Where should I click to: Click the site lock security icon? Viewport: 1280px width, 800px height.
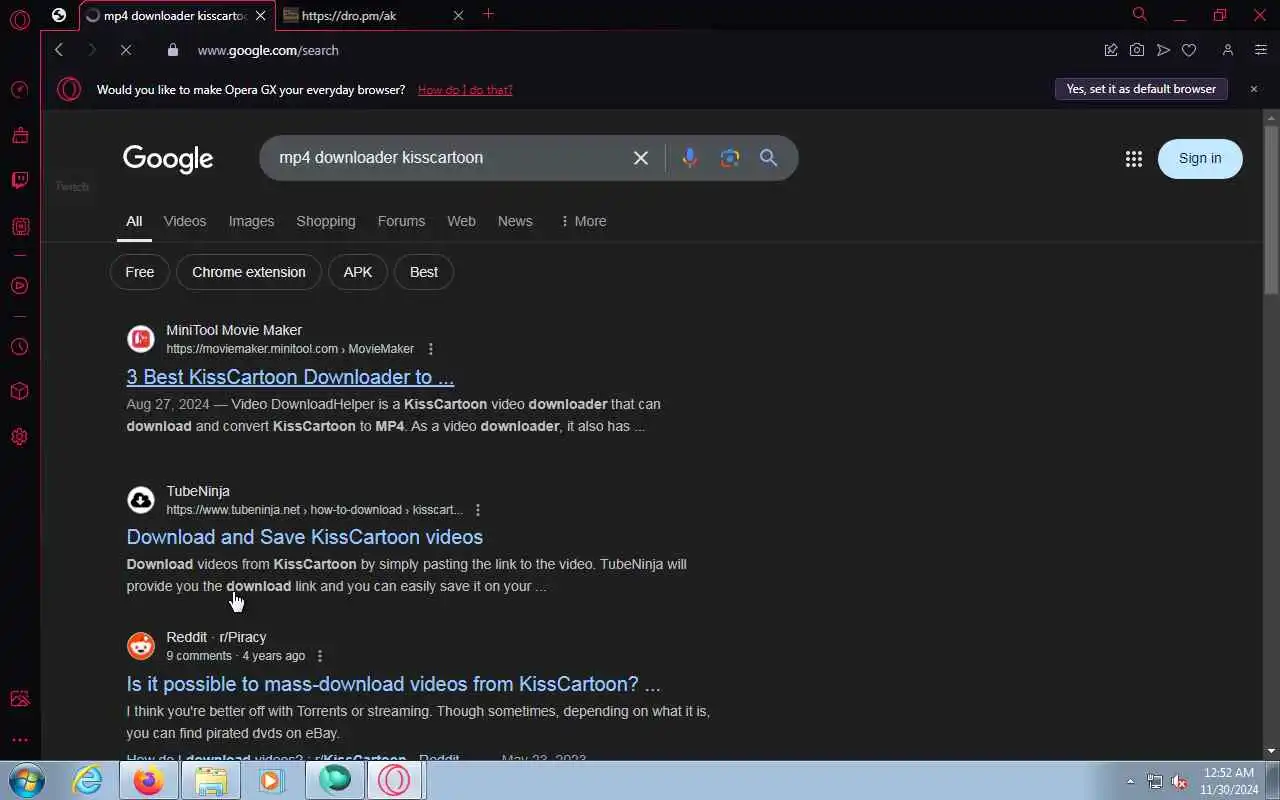click(173, 50)
